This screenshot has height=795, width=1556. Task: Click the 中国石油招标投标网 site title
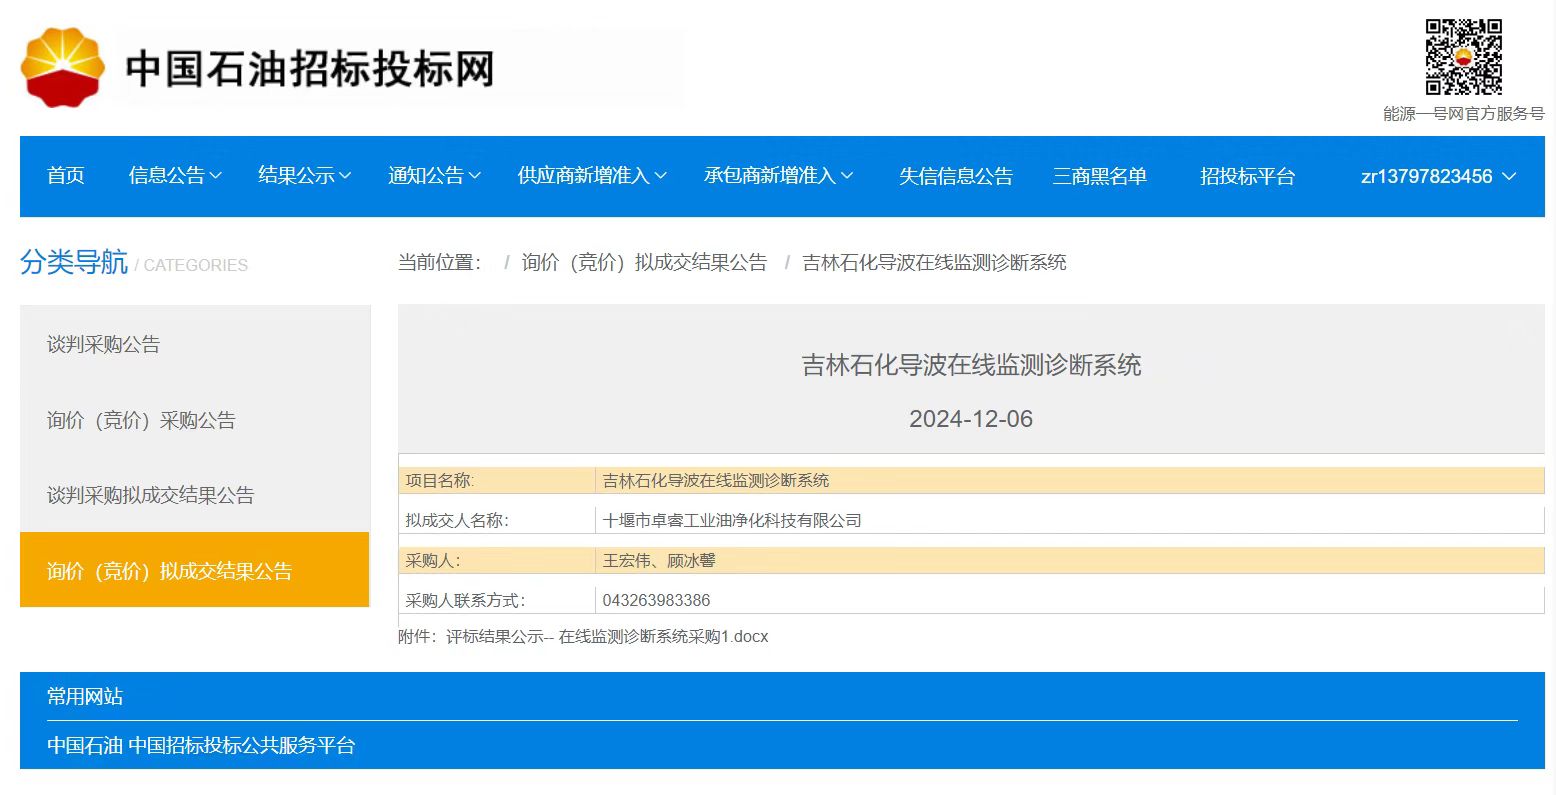coord(310,69)
